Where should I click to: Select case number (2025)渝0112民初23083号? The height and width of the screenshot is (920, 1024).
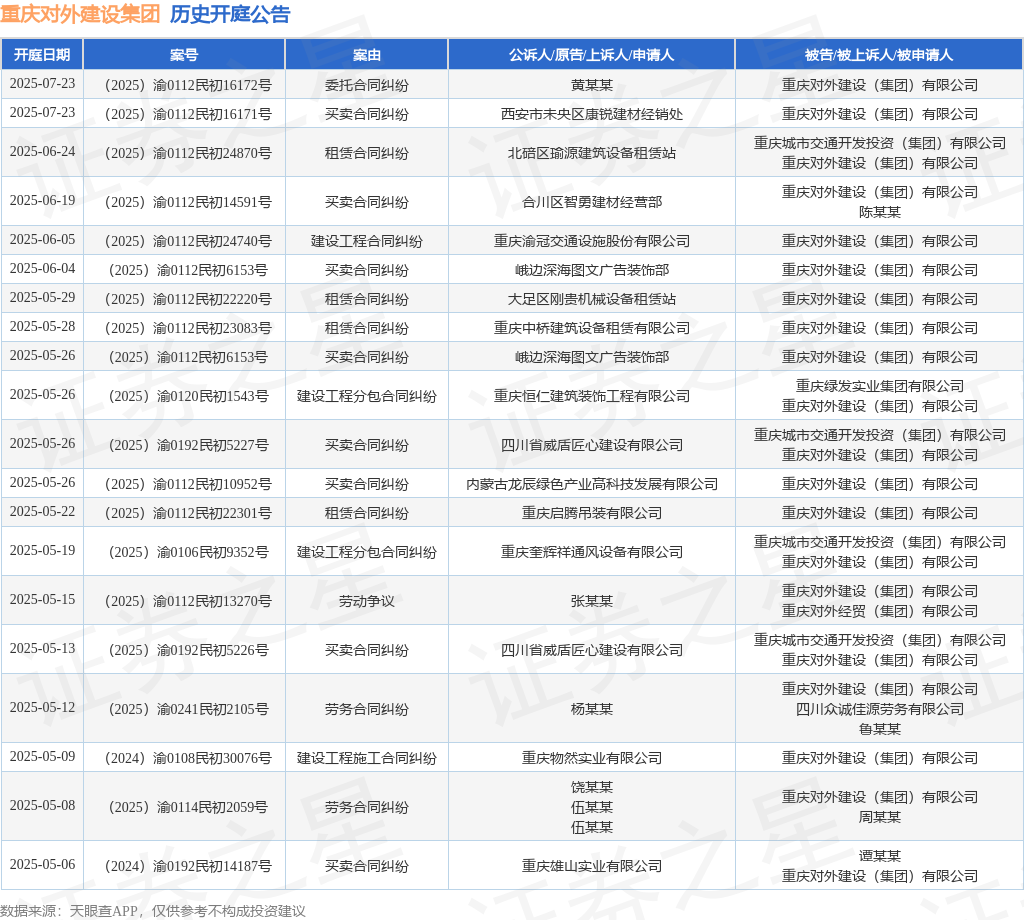point(188,328)
